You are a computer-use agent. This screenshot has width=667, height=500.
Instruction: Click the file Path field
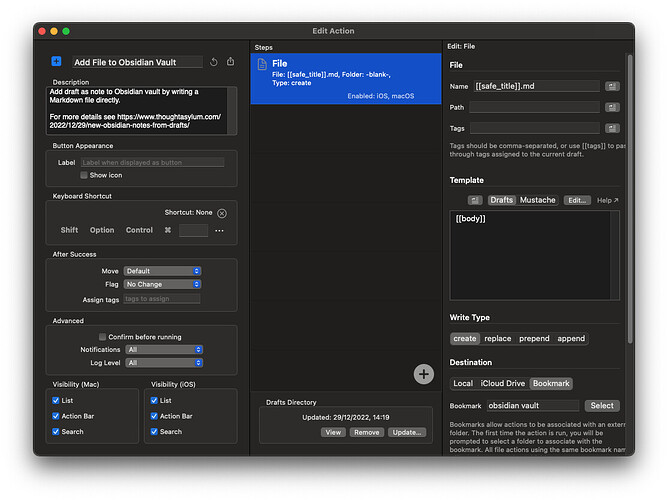[x=534, y=107]
